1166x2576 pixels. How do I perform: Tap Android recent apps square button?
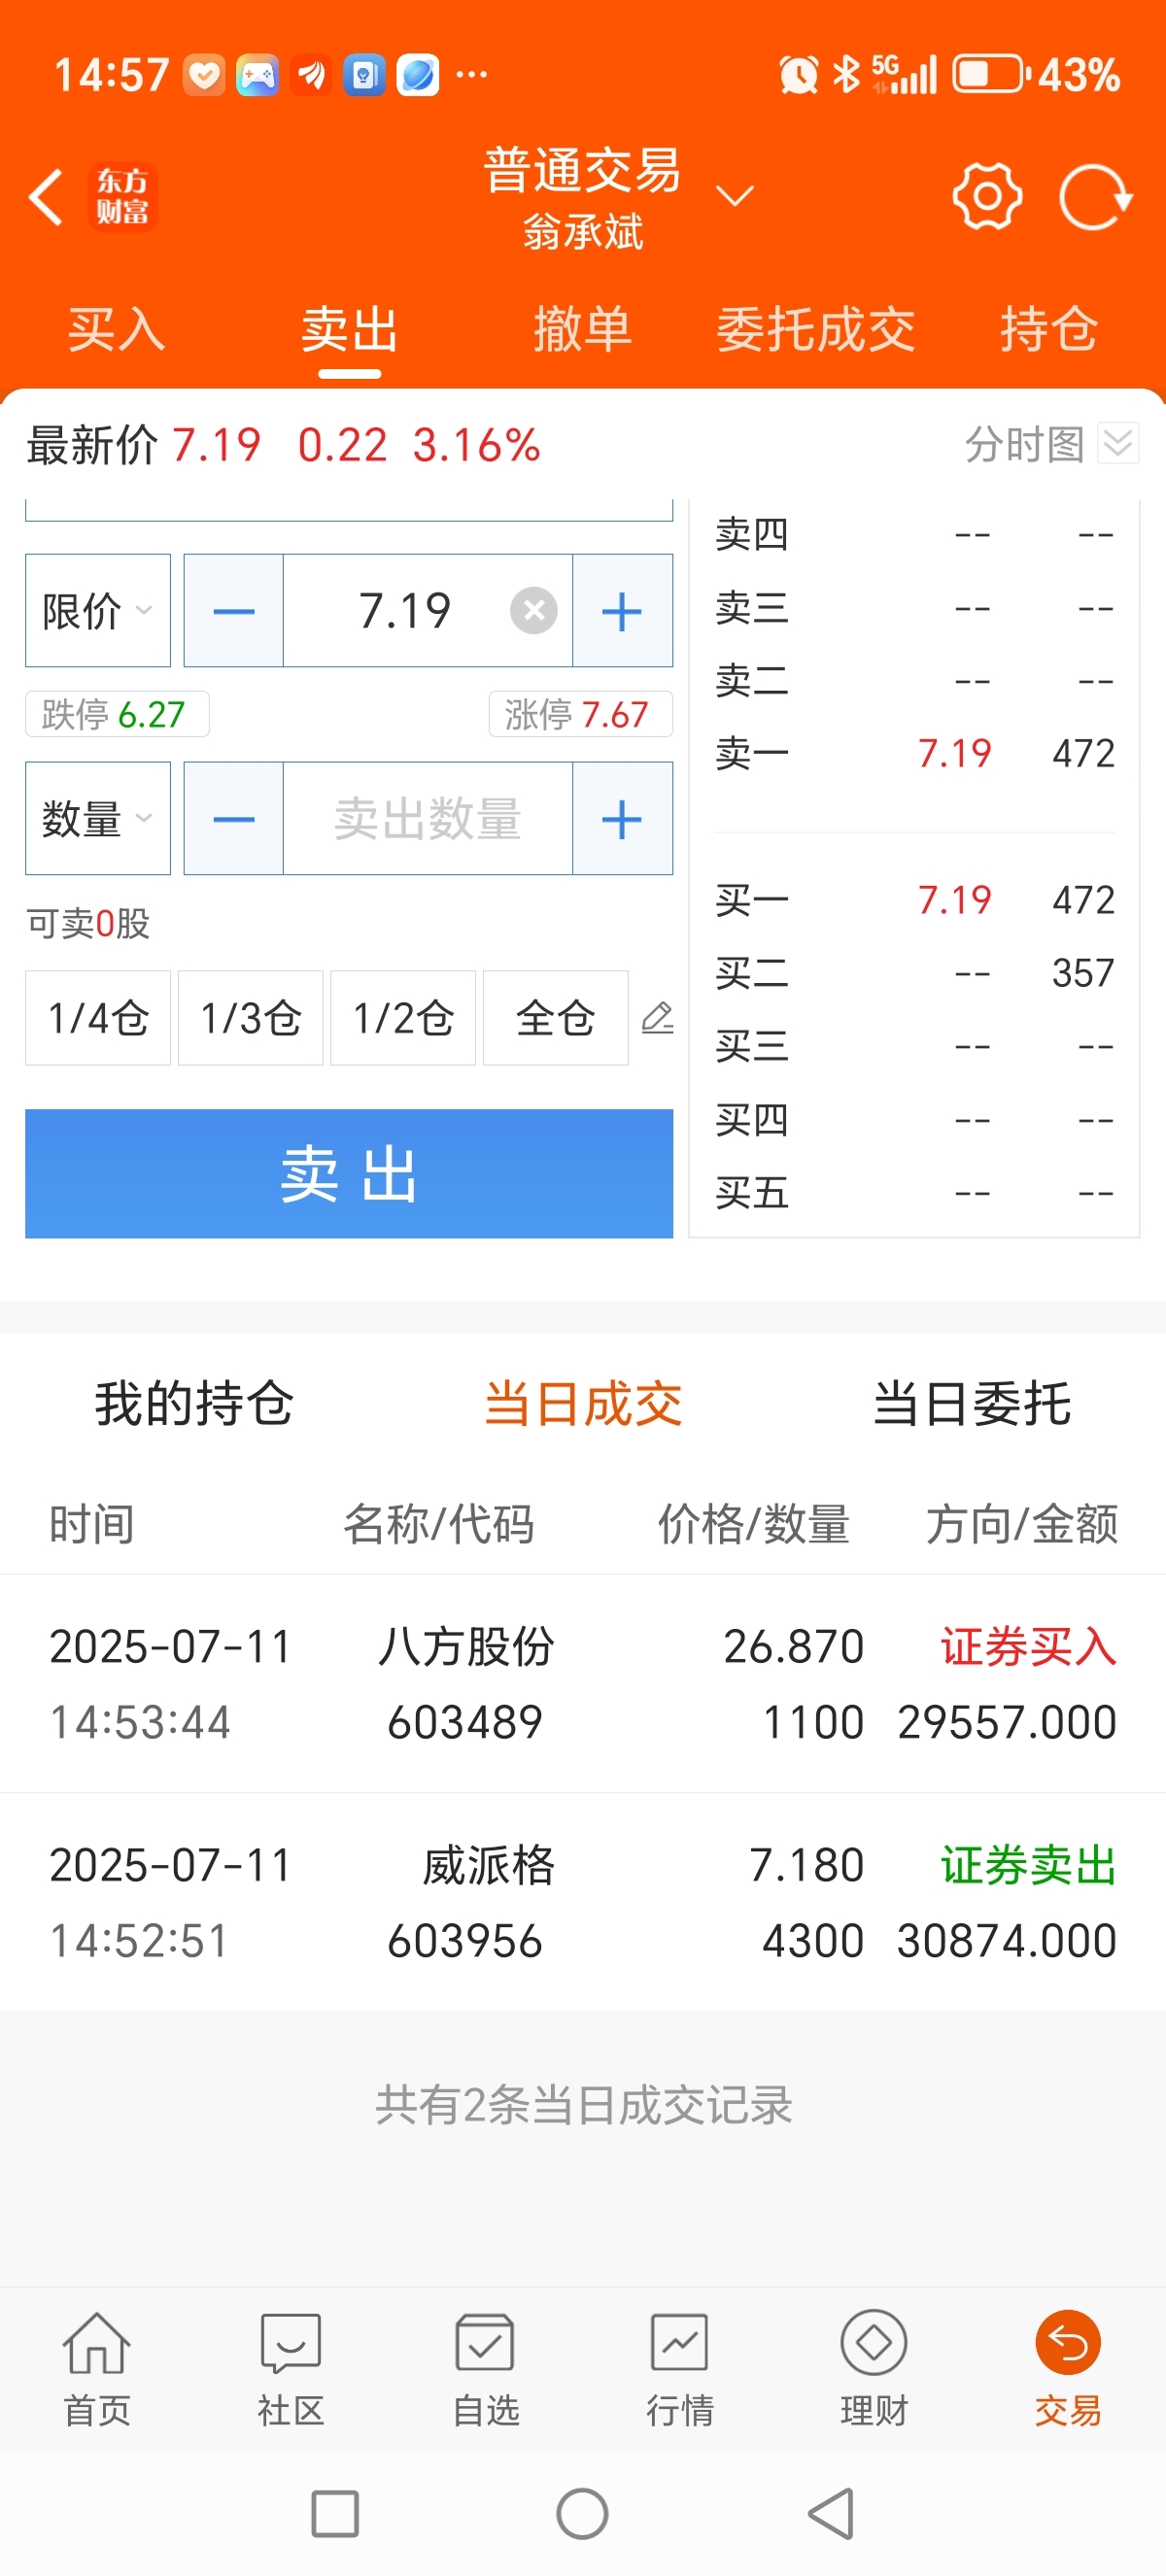tap(335, 2513)
